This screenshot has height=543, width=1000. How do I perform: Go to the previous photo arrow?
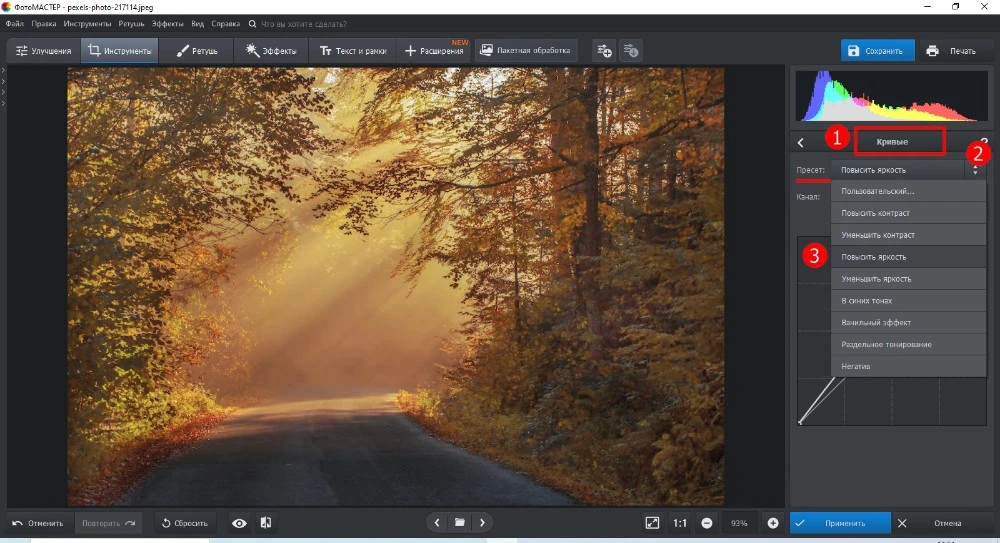coord(437,523)
